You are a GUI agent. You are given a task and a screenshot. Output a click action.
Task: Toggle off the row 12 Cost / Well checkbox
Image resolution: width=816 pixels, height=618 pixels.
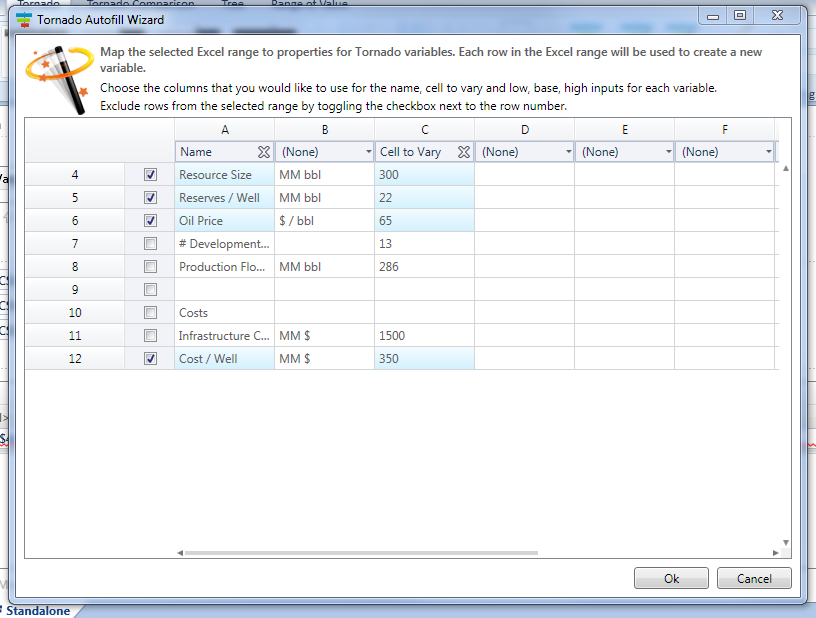tap(150, 359)
